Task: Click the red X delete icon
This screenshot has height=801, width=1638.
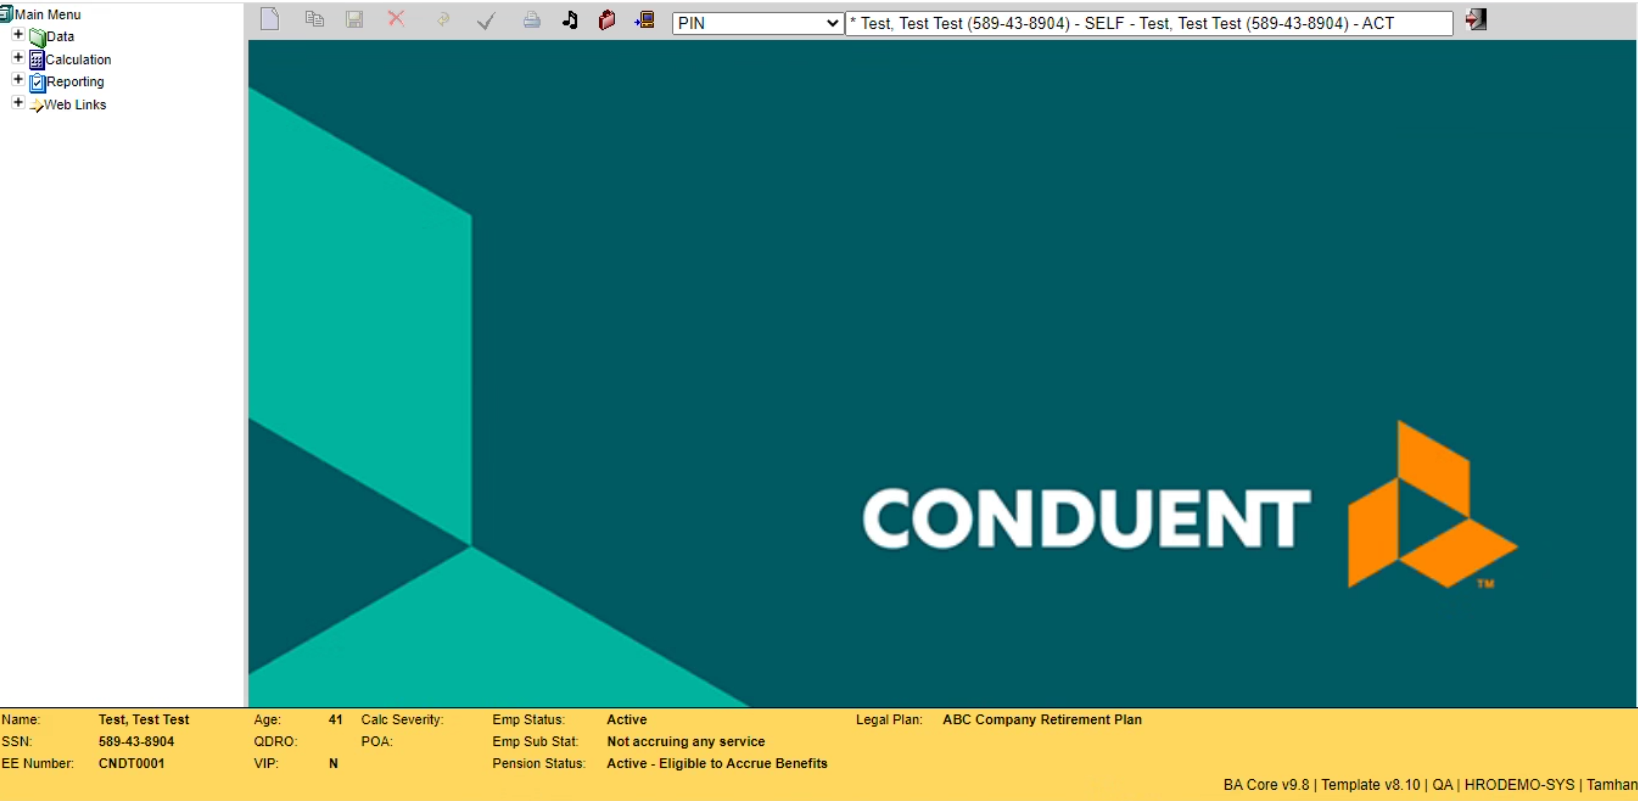Action: [396, 18]
